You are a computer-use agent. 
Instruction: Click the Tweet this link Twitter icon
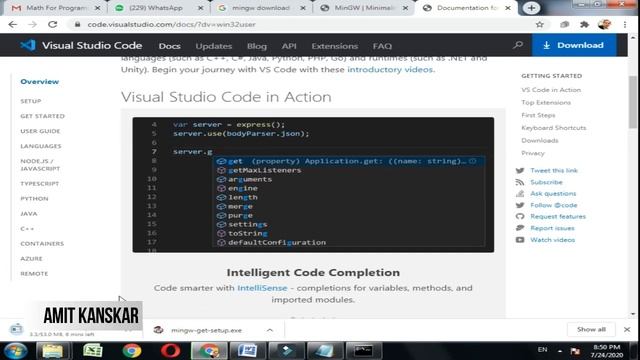tap(520, 171)
